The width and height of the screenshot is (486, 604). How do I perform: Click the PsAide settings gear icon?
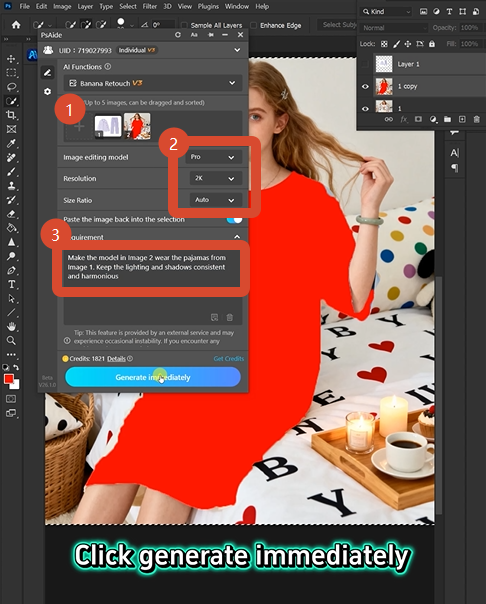[47, 92]
